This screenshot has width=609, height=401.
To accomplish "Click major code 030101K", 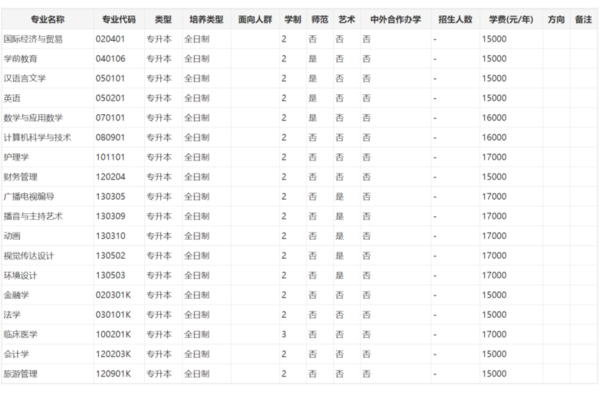I will coord(113,315).
